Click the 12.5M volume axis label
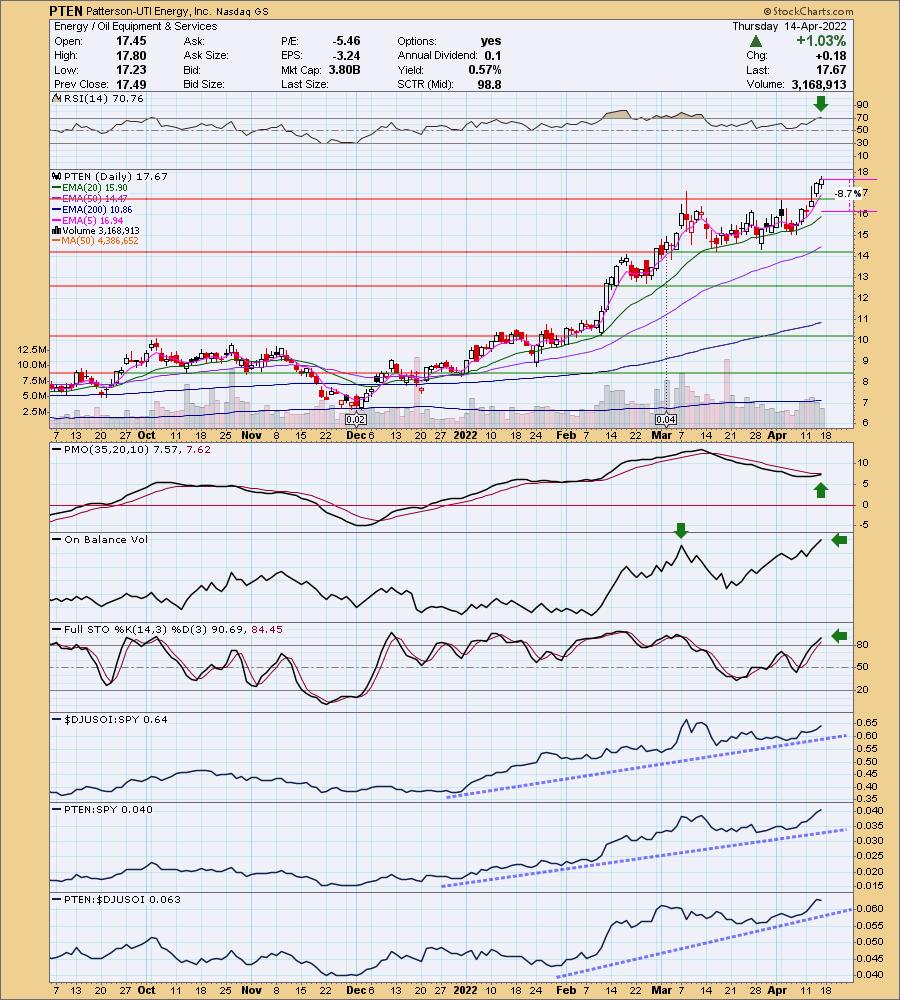The height and width of the screenshot is (1000, 900). [x=34, y=349]
